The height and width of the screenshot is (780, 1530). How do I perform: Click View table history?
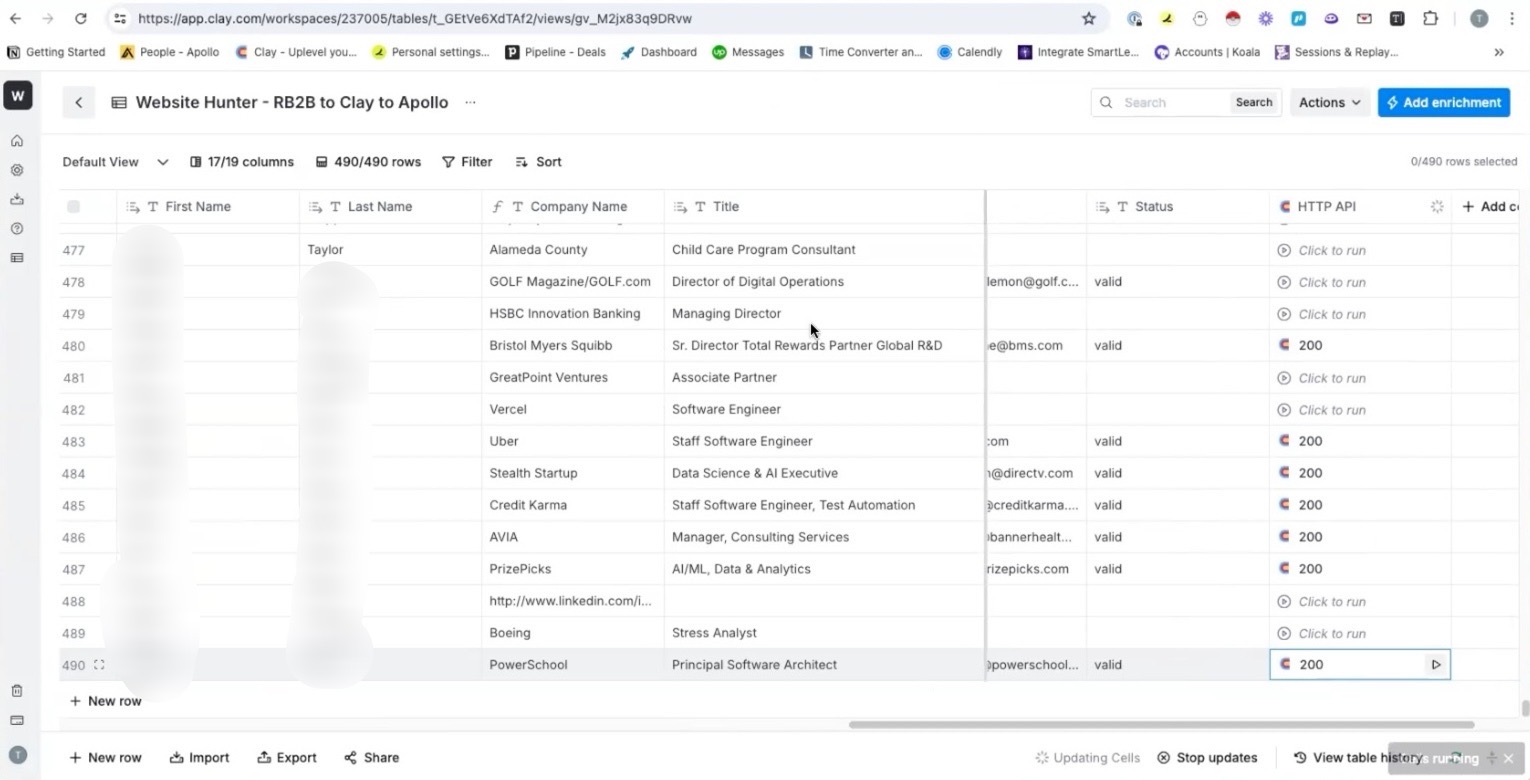pyautogui.click(x=1356, y=758)
